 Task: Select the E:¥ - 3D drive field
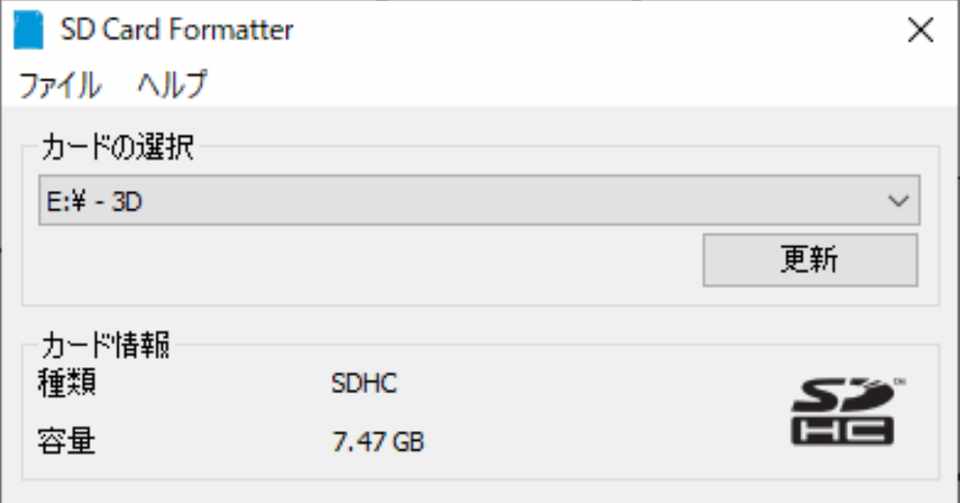point(450,201)
